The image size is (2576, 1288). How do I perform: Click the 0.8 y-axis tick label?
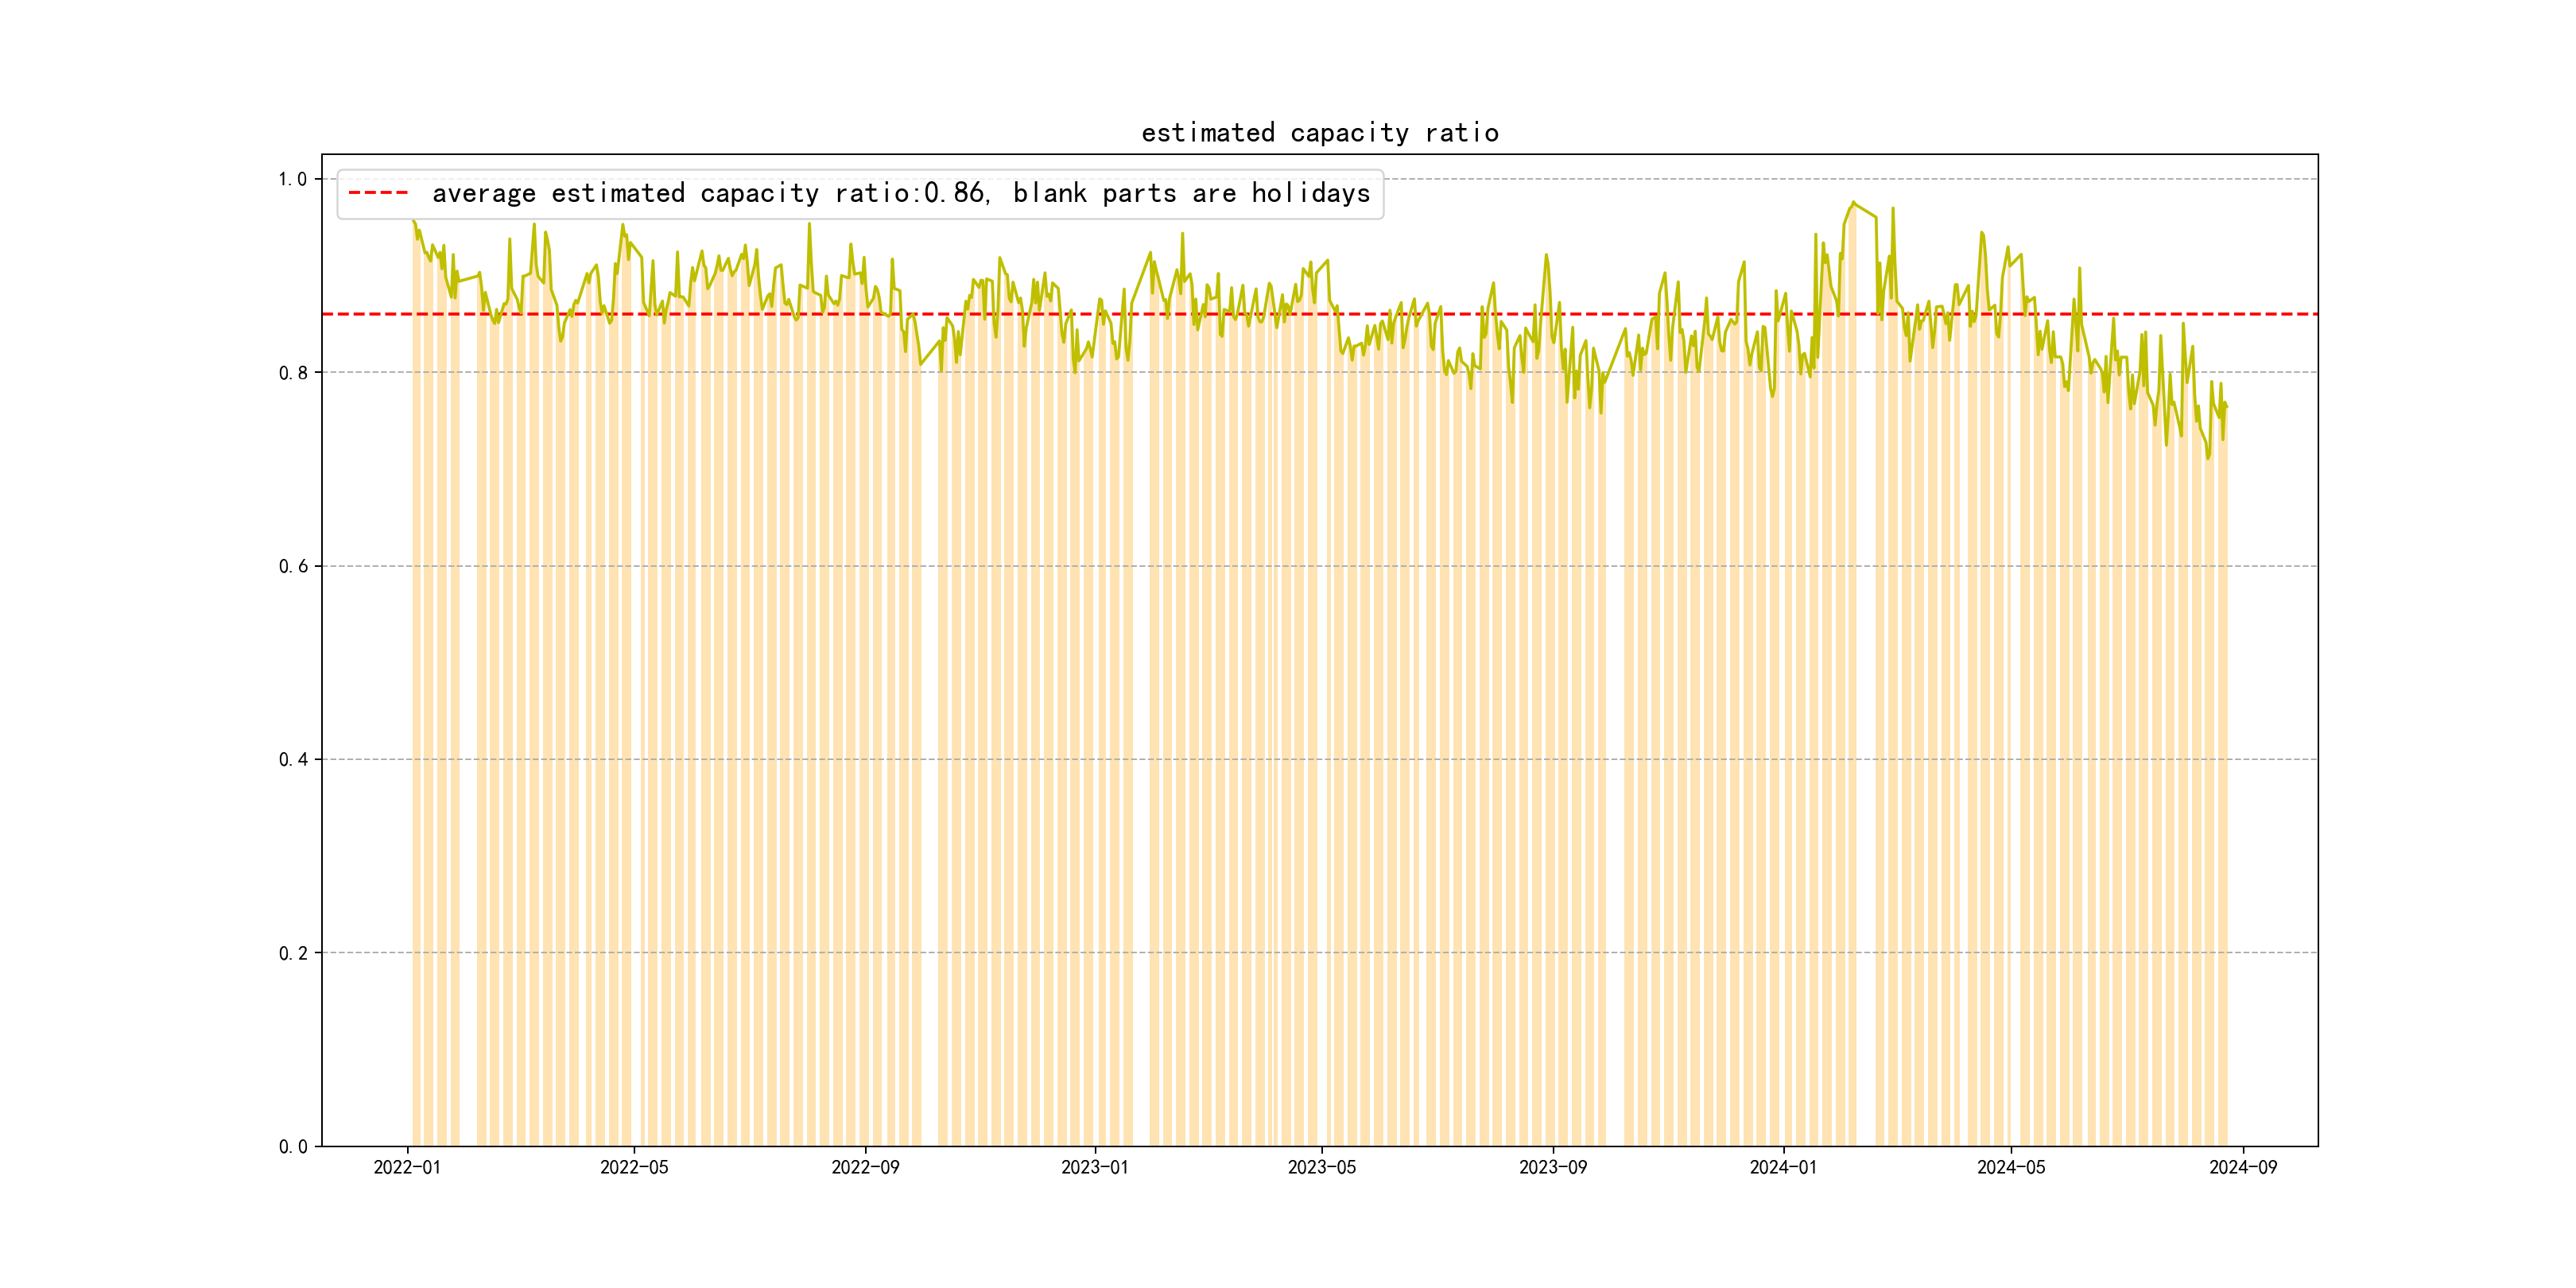coord(292,373)
